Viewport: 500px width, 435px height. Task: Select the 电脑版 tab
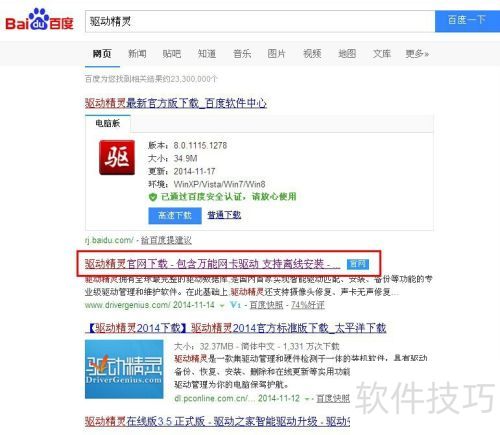click(x=108, y=123)
